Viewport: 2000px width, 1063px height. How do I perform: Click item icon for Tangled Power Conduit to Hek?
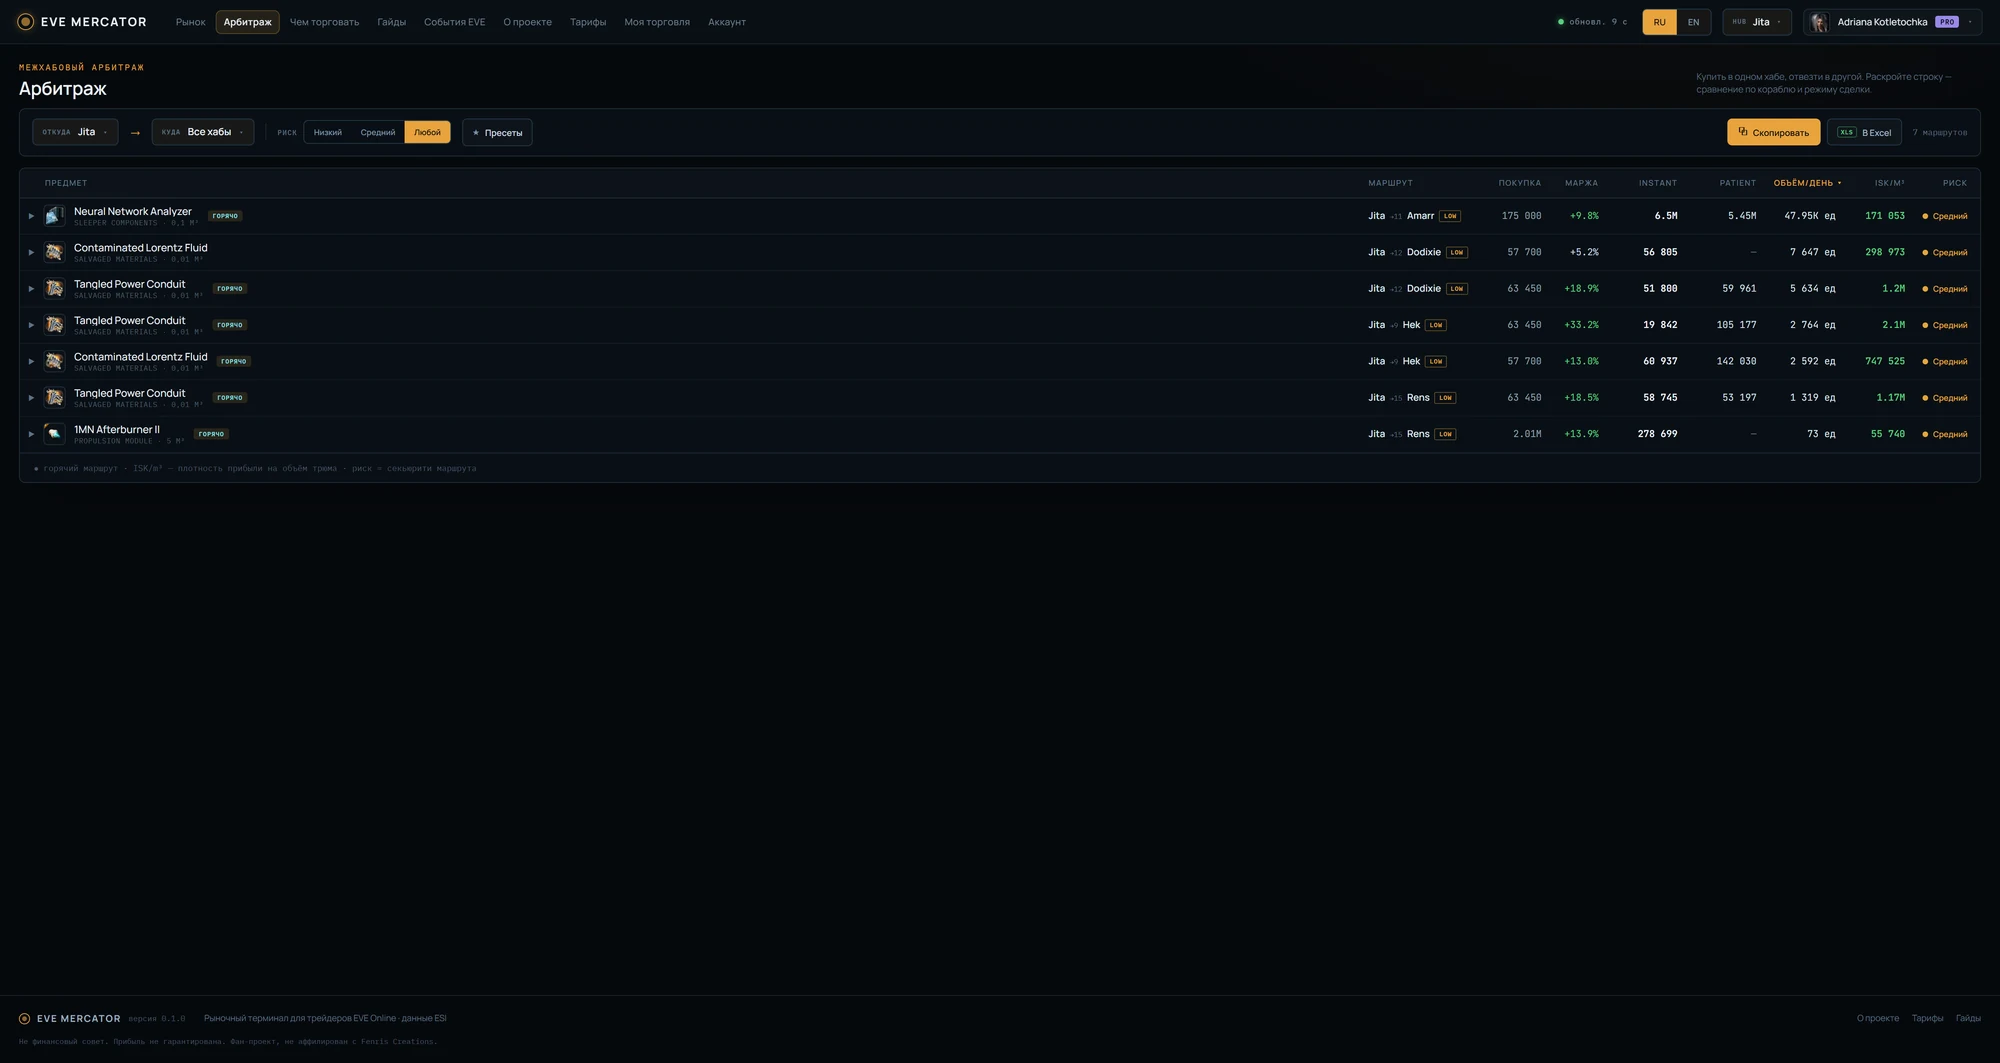54,325
